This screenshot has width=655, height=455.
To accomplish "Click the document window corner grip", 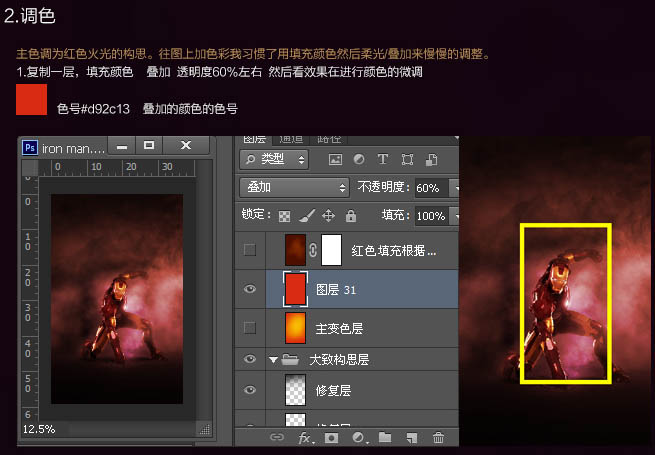I will tap(204, 429).
